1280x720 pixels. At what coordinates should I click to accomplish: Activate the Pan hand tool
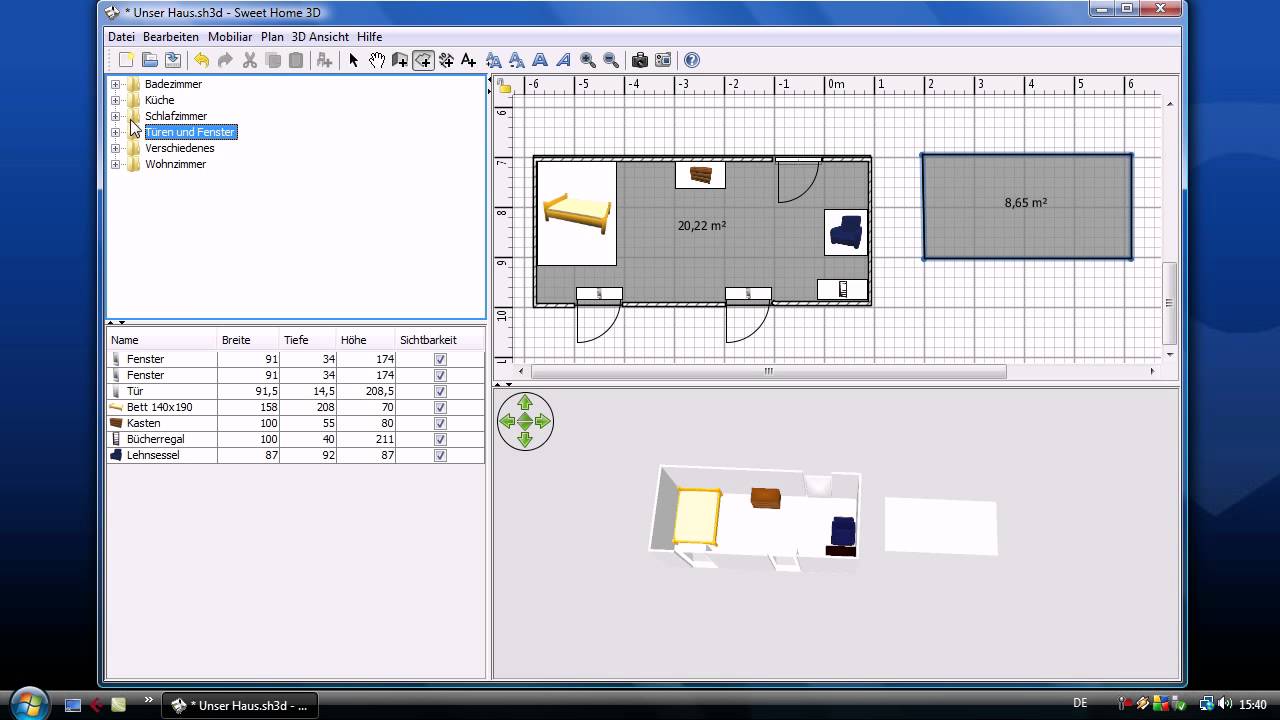377,60
